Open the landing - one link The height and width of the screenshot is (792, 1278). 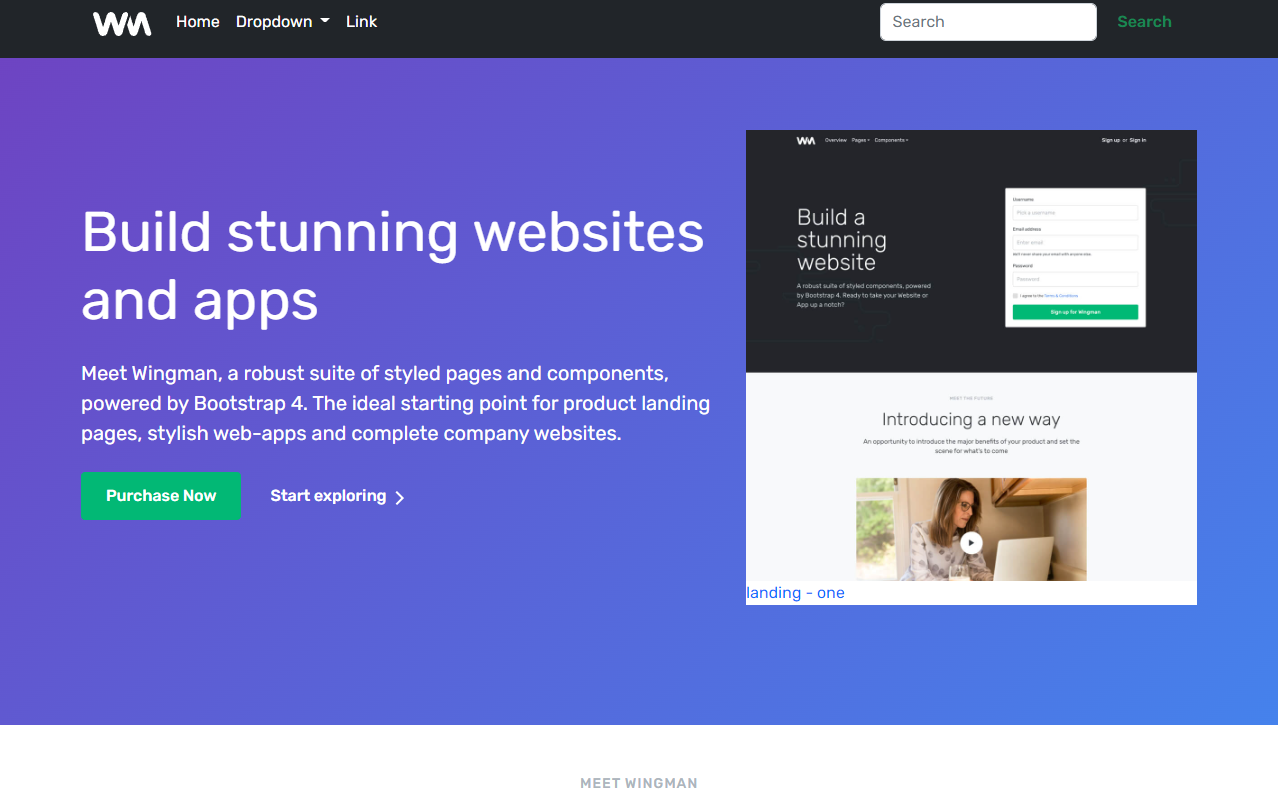click(794, 592)
